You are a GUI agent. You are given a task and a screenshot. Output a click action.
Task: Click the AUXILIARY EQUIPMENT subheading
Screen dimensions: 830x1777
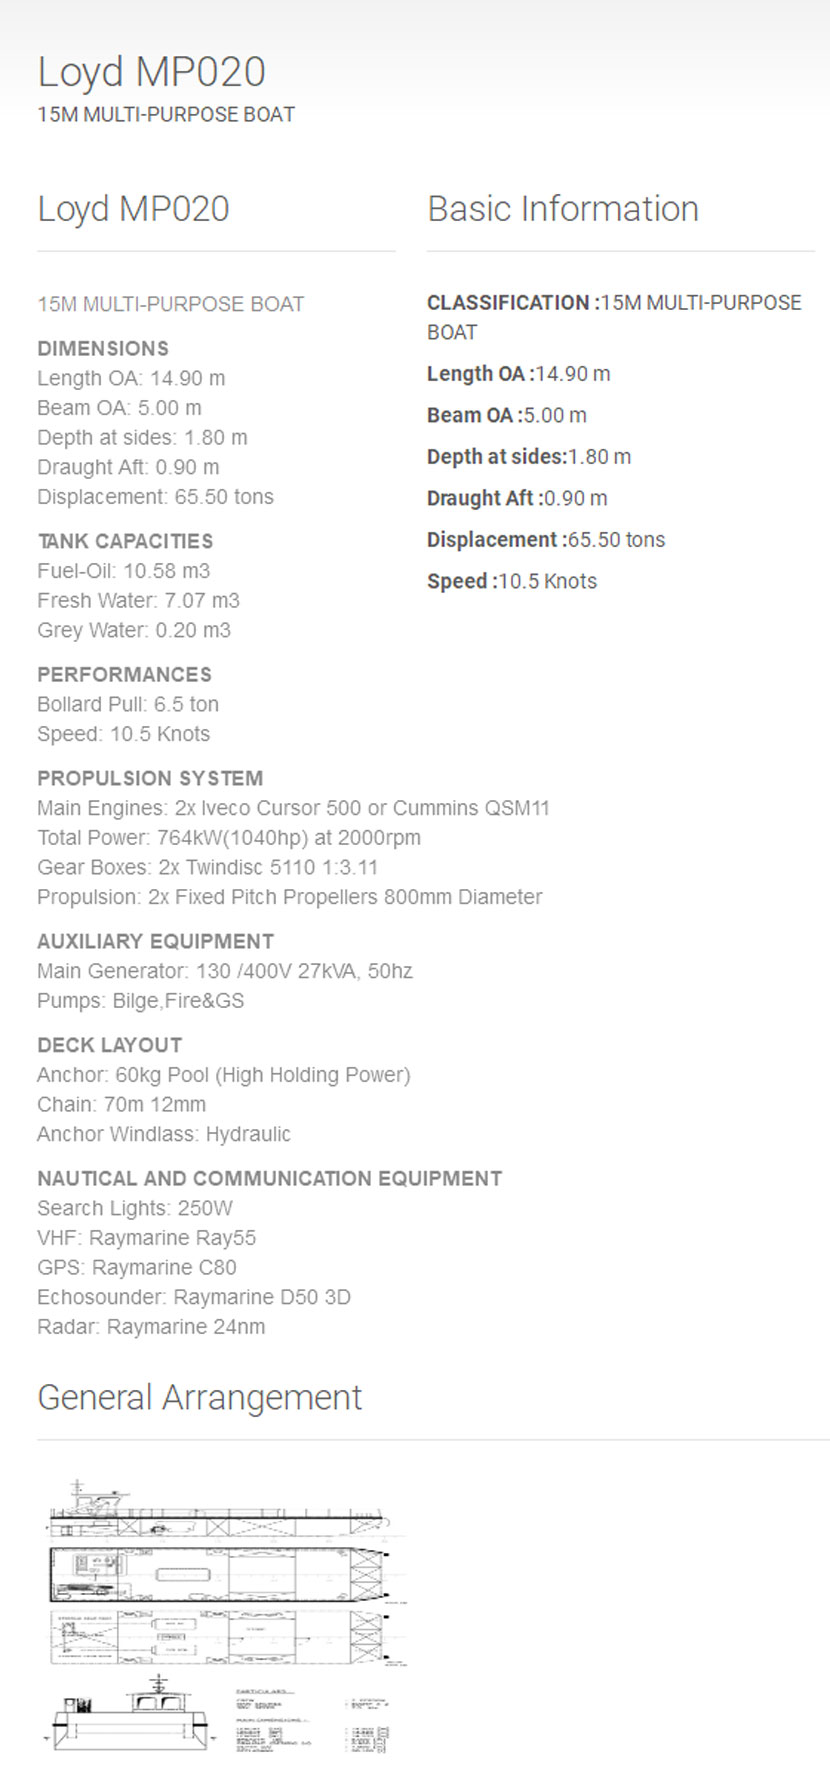(155, 942)
